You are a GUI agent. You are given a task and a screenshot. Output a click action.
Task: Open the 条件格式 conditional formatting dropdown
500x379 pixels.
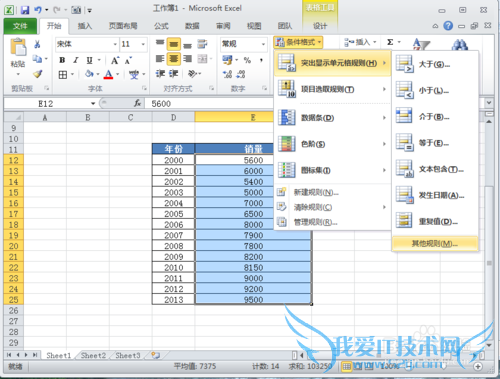[x=298, y=42]
